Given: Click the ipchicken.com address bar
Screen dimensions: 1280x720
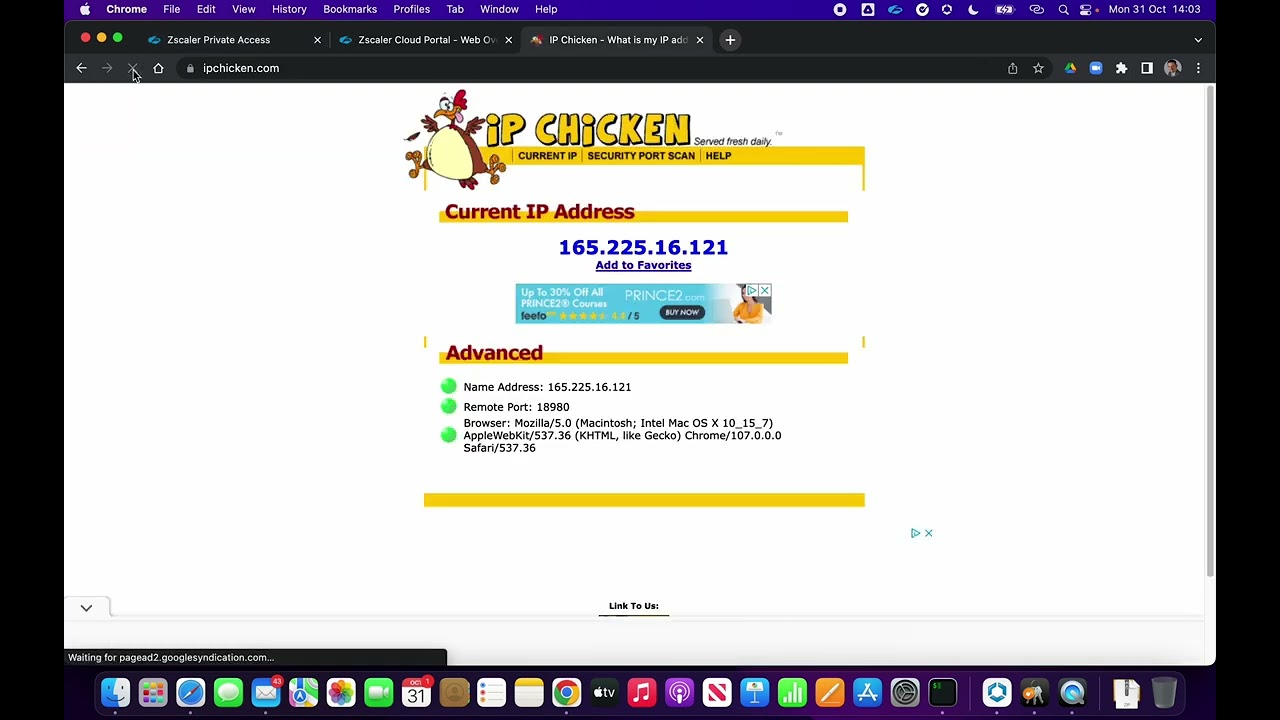Looking at the screenshot, I should click(x=590, y=68).
